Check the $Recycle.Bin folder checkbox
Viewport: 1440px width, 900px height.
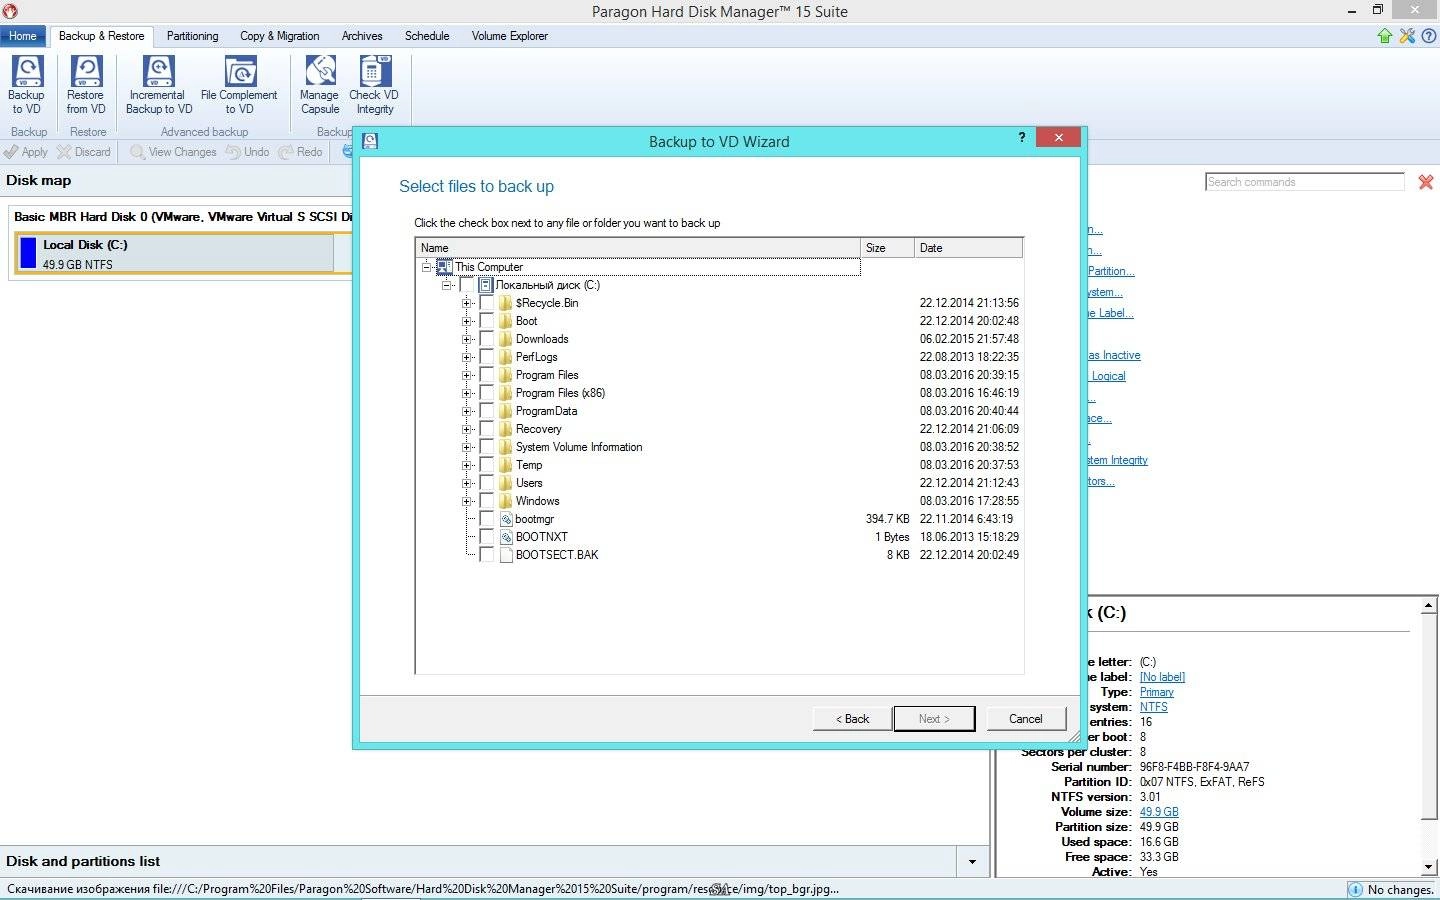coord(487,303)
